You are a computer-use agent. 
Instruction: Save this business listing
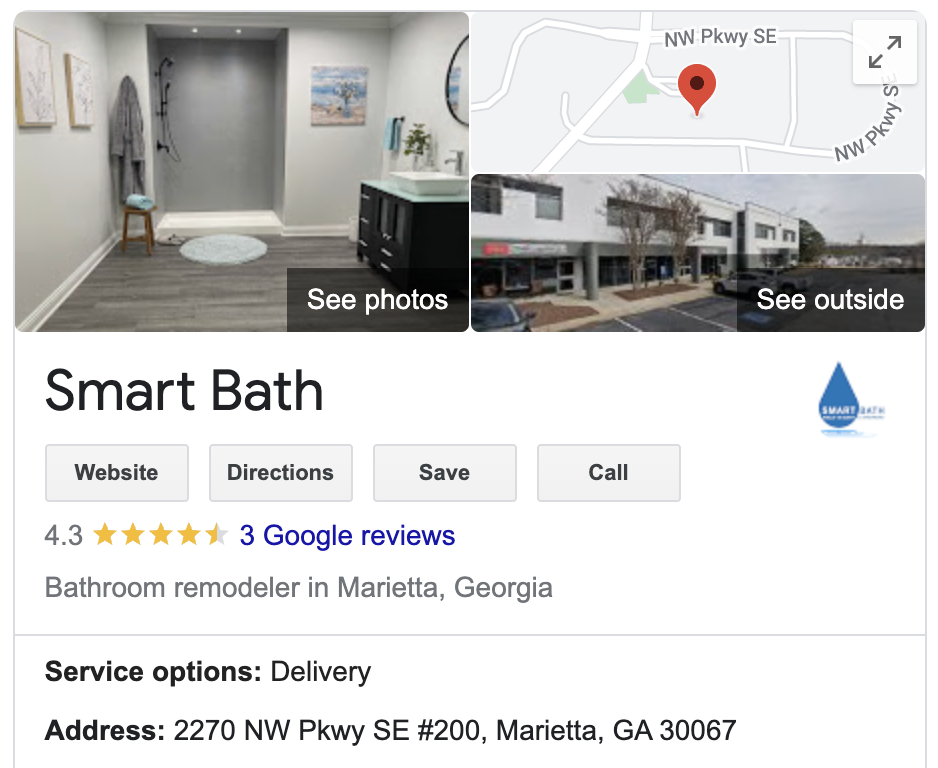coord(444,473)
